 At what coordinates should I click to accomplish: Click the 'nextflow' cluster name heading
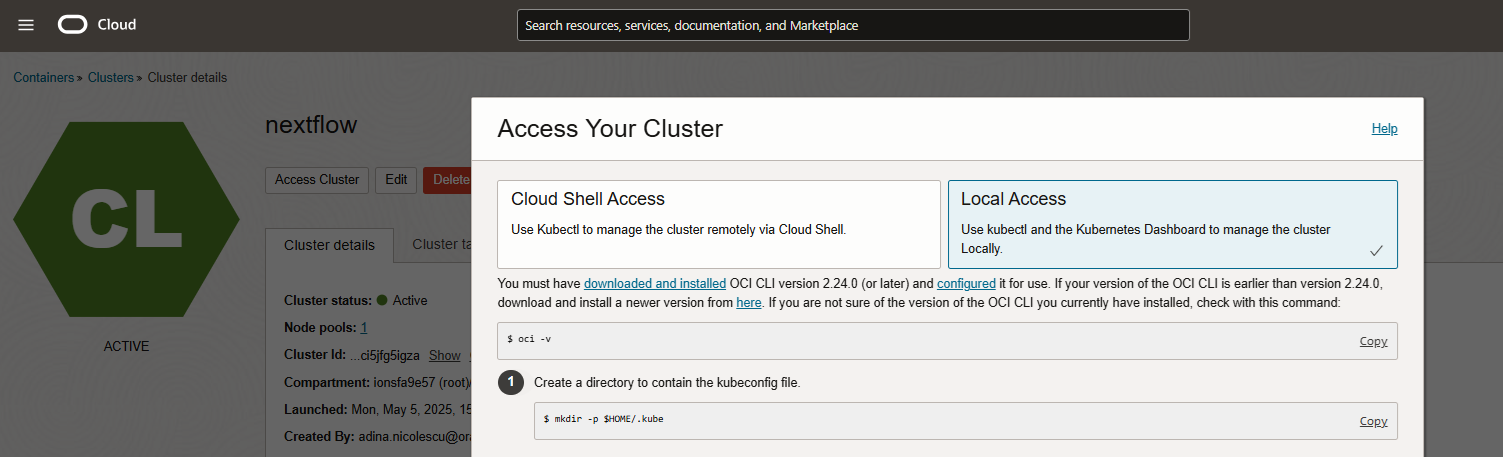point(311,125)
